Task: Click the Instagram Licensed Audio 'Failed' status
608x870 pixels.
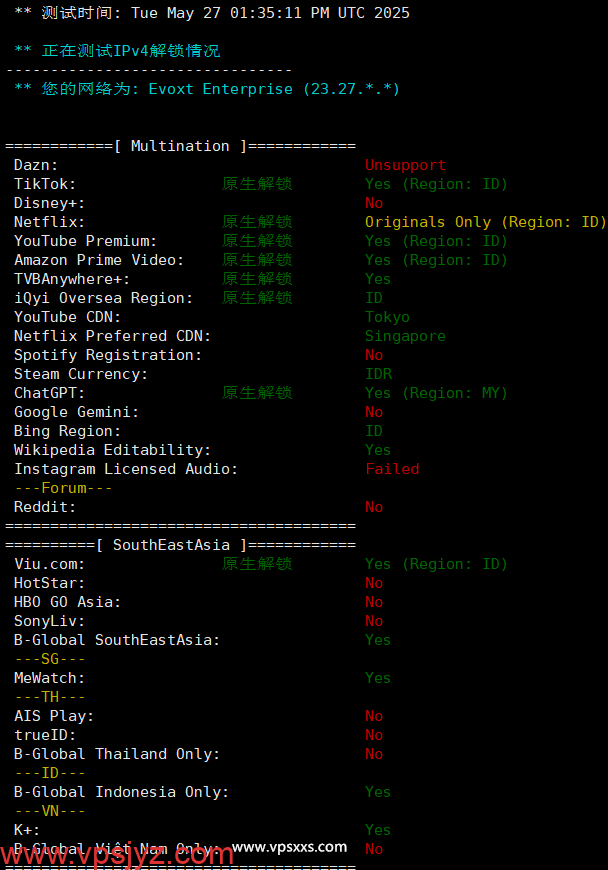Action: pos(392,469)
